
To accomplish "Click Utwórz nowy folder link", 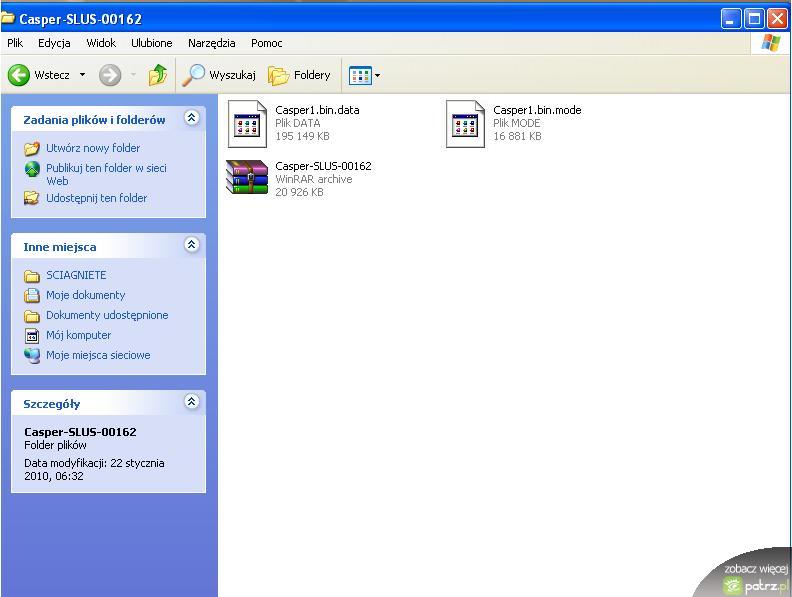I will click(93, 148).
